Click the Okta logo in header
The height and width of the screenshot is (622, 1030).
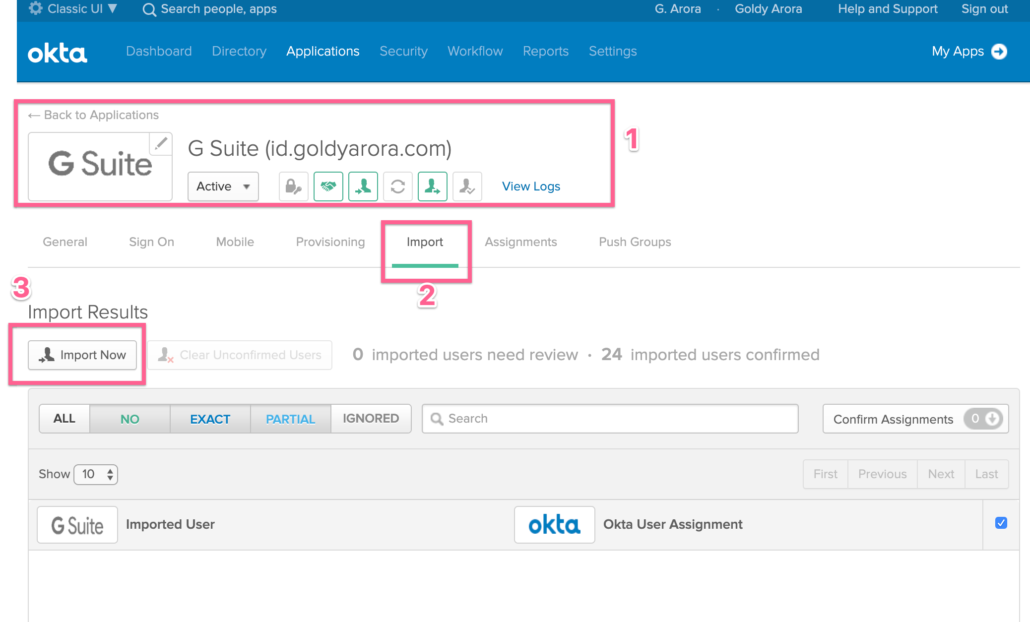tap(57, 53)
